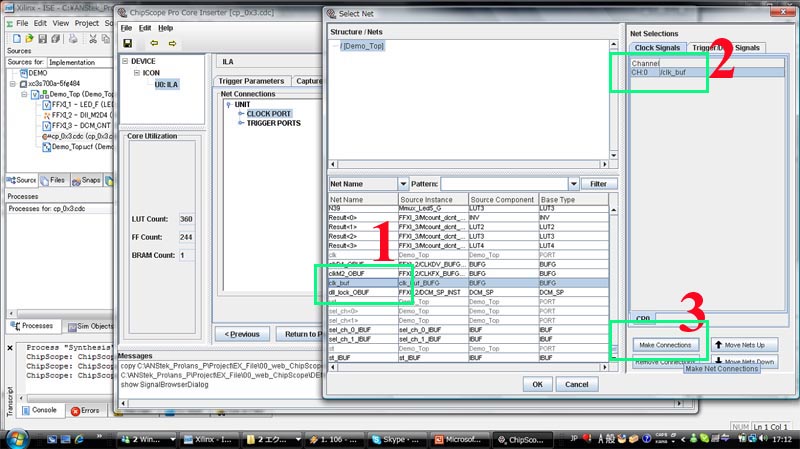
Task: Open Help menu in ChipScope Core Inserter
Action: point(165,28)
